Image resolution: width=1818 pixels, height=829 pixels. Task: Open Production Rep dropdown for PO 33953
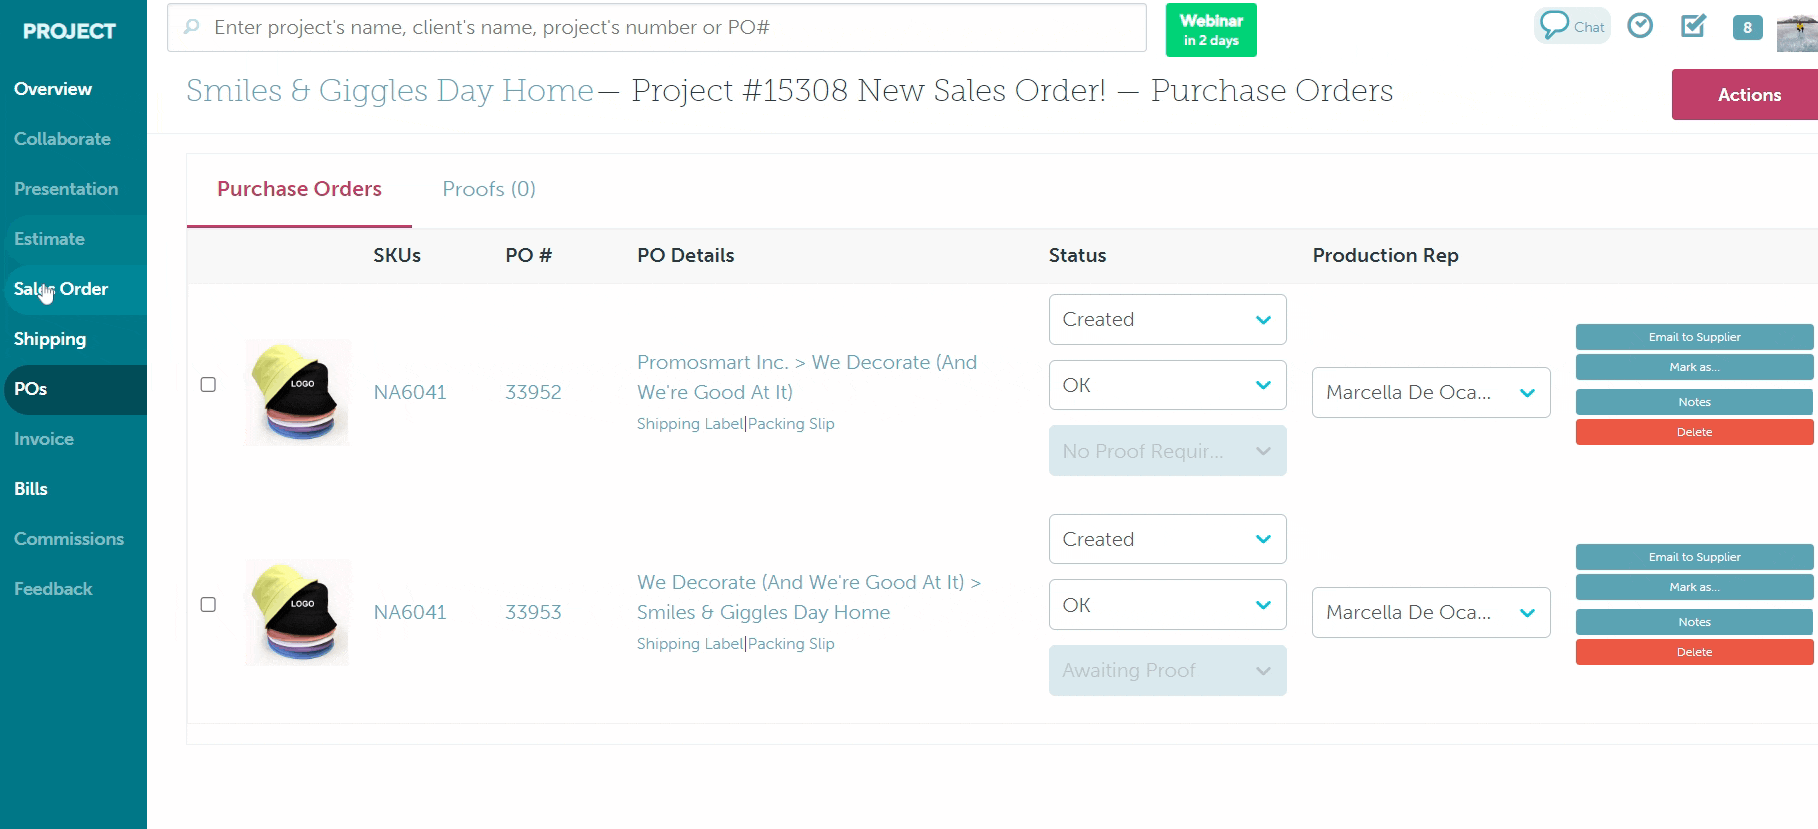(1430, 613)
